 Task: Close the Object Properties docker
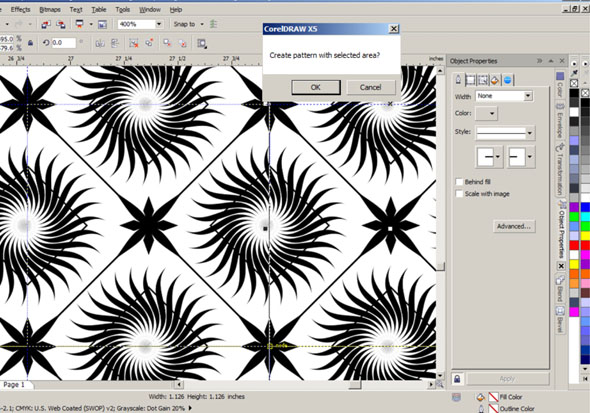click(562, 61)
